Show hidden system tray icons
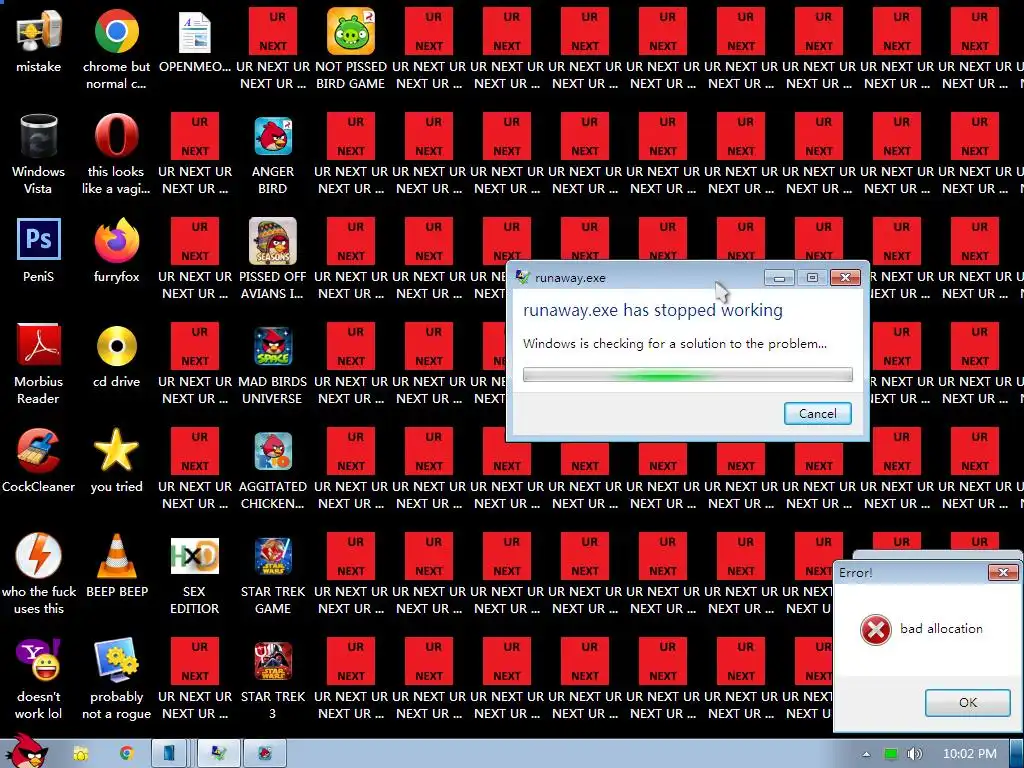The height and width of the screenshot is (768, 1024). click(x=866, y=754)
